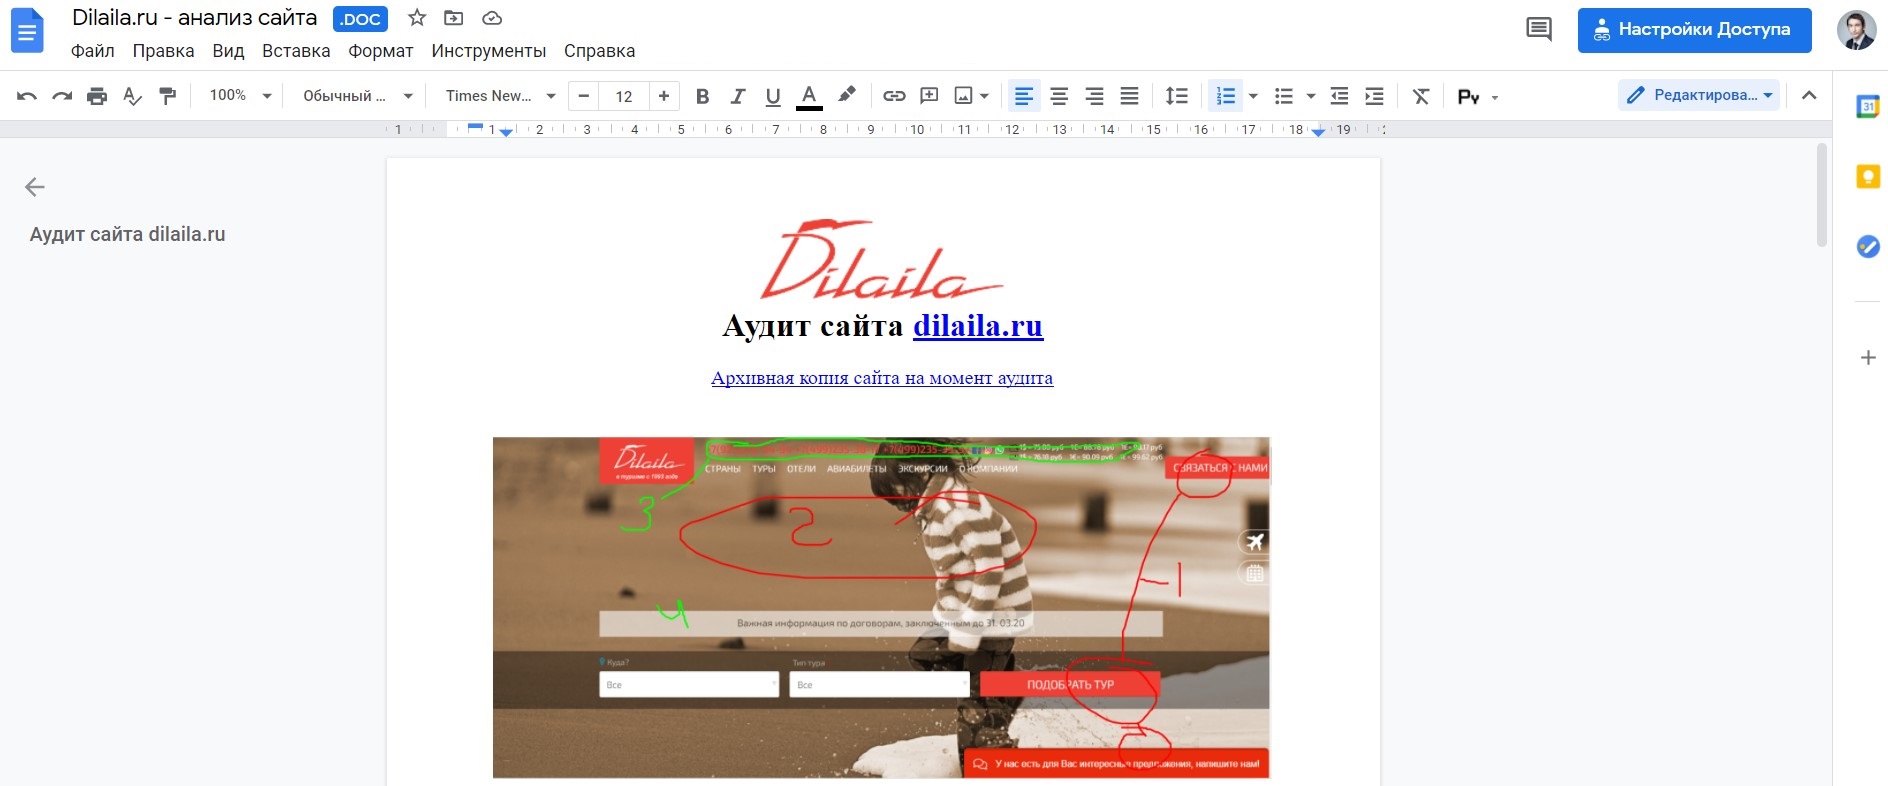Toggle italic formatting
This screenshot has width=1888, height=786.
[738, 96]
